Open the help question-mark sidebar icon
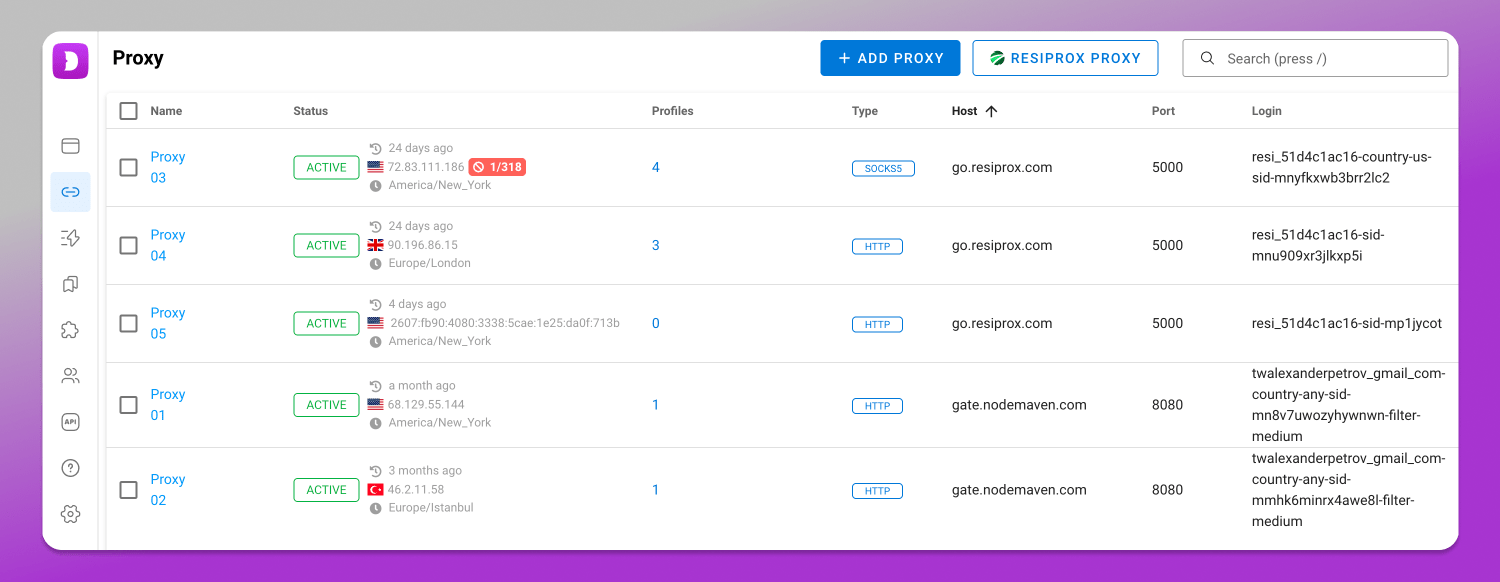The height and width of the screenshot is (582, 1500). (70, 468)
